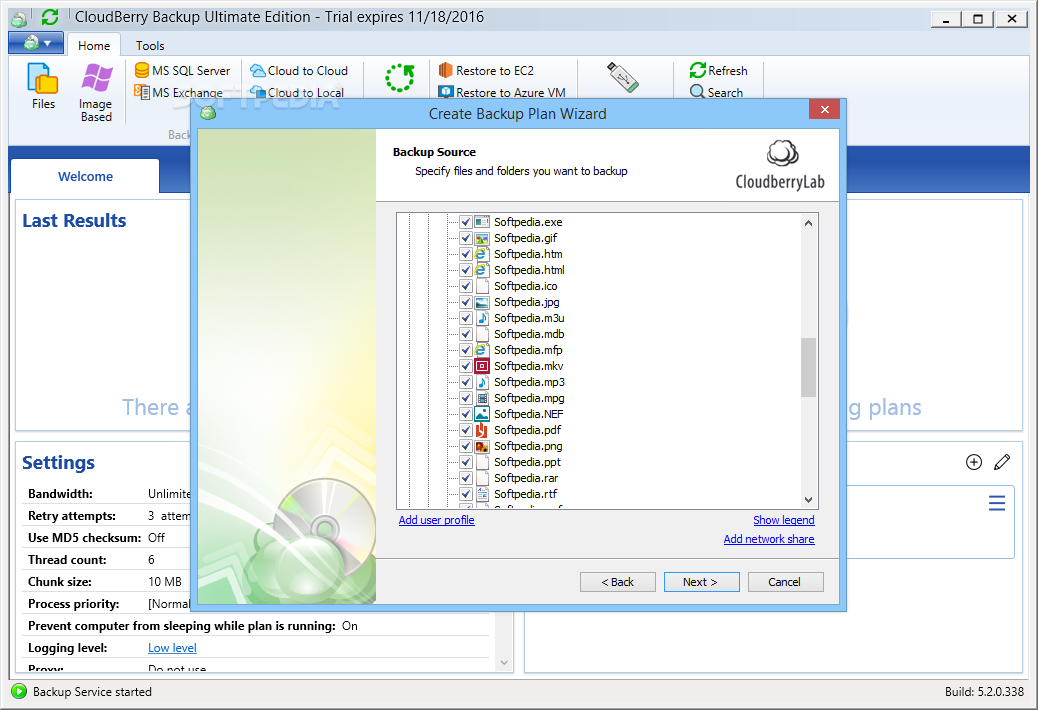Click the Next button
Viewport: 1038px width, 710px height.
pyautogui.click(x=701, y=582)
